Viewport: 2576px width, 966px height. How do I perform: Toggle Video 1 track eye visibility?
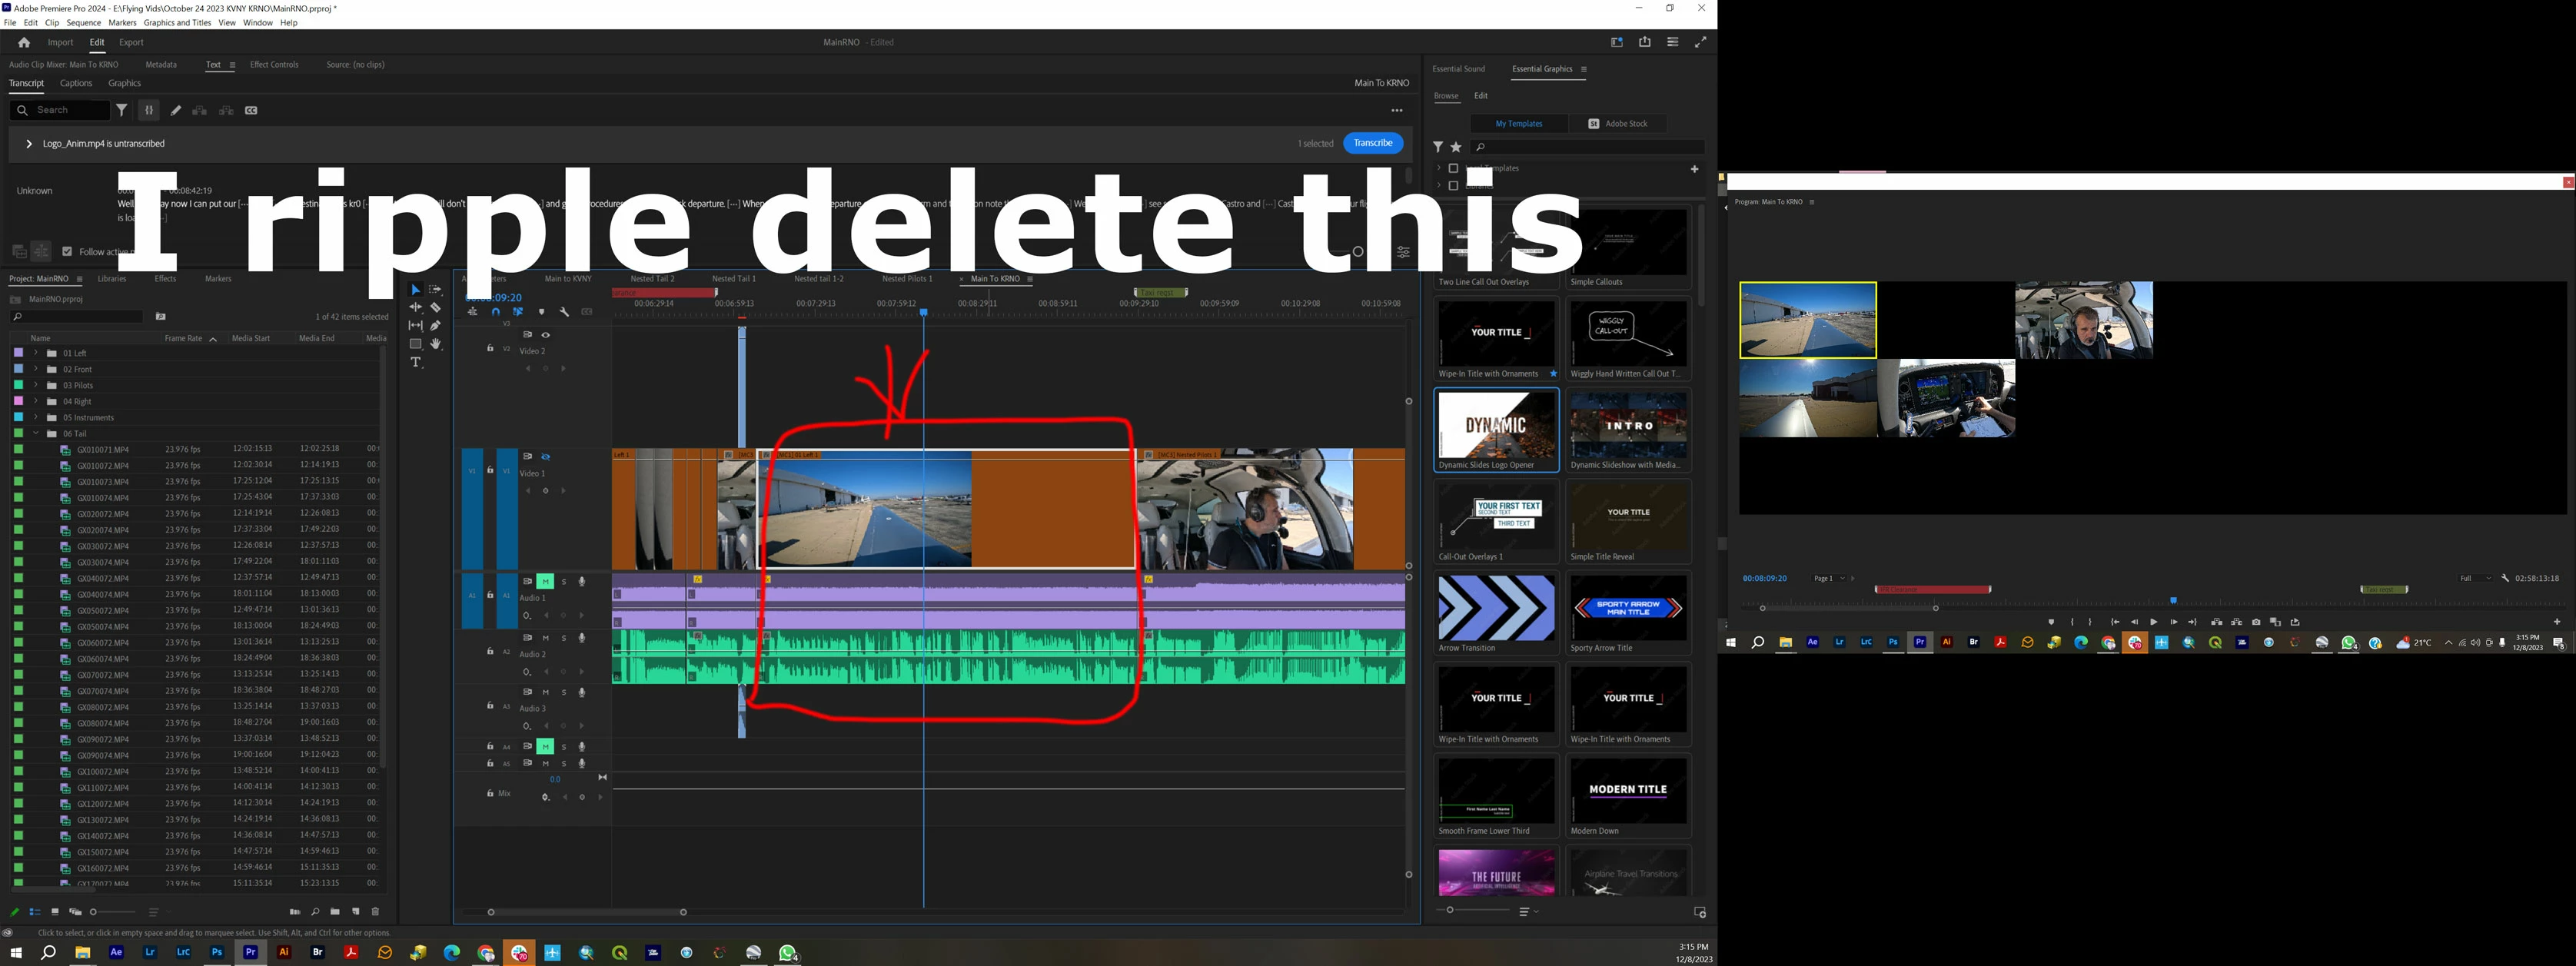click(x=546, y=457)
